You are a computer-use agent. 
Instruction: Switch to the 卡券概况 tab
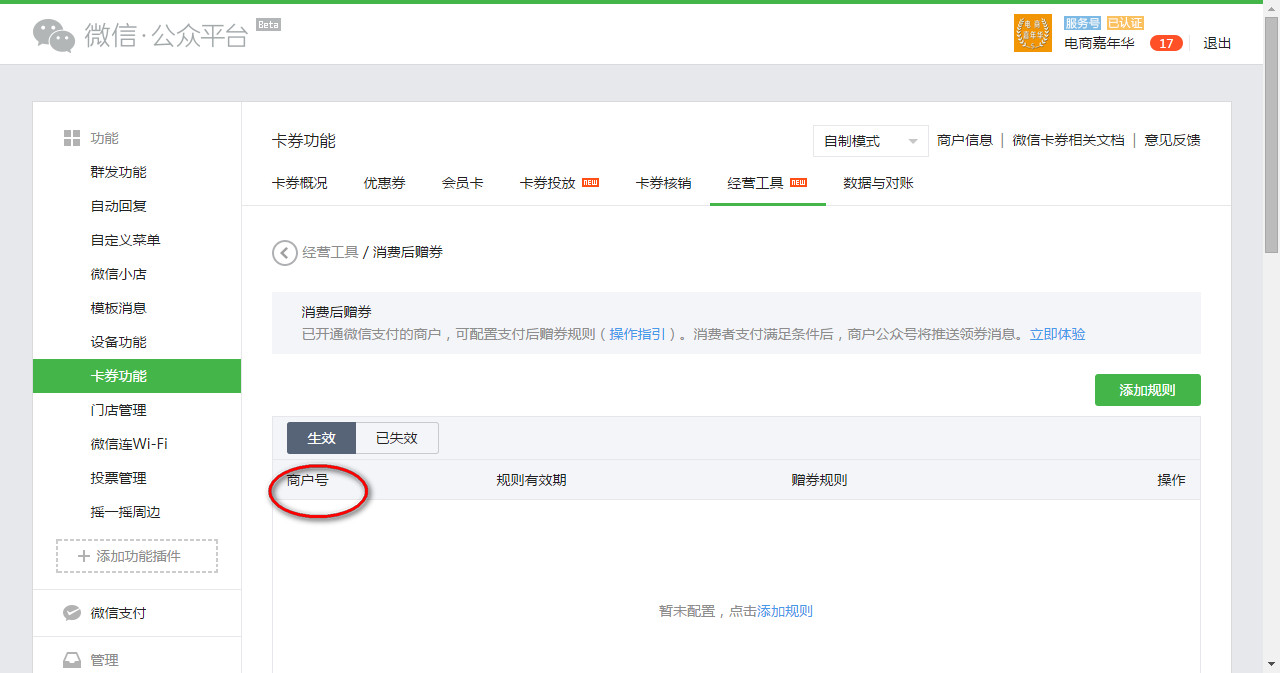300,183
